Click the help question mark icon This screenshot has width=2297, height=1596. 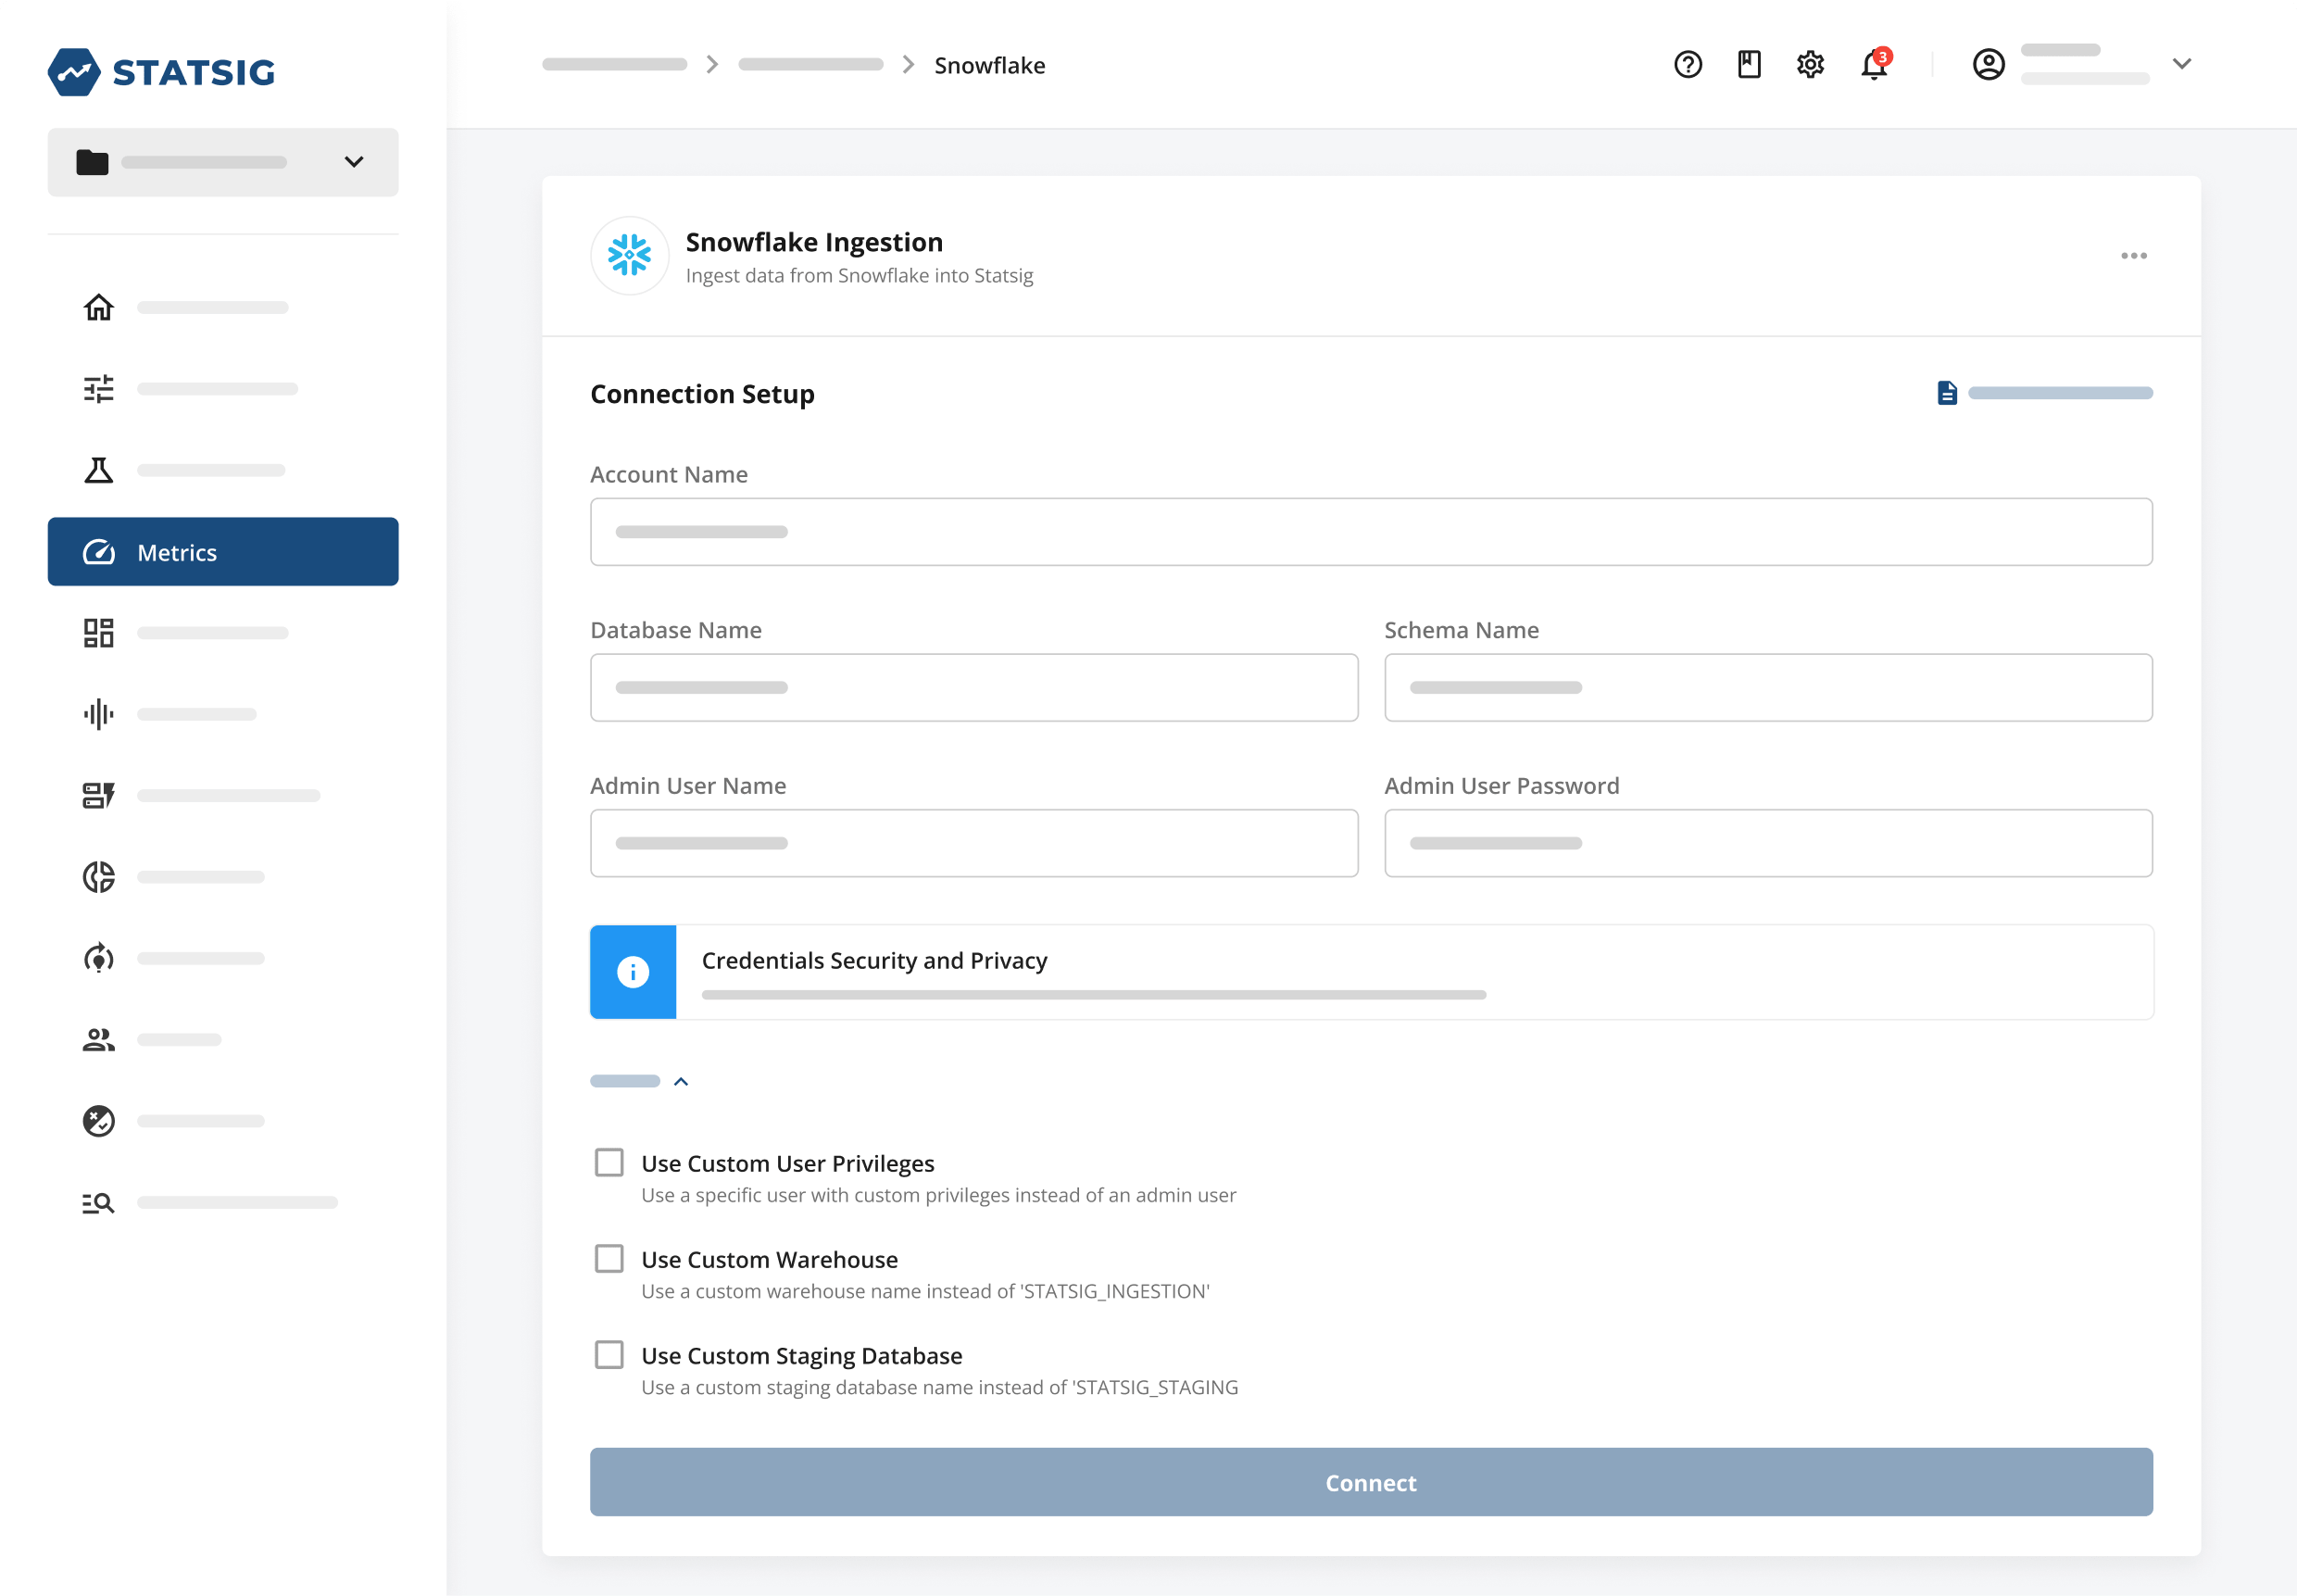[1688, 65]
